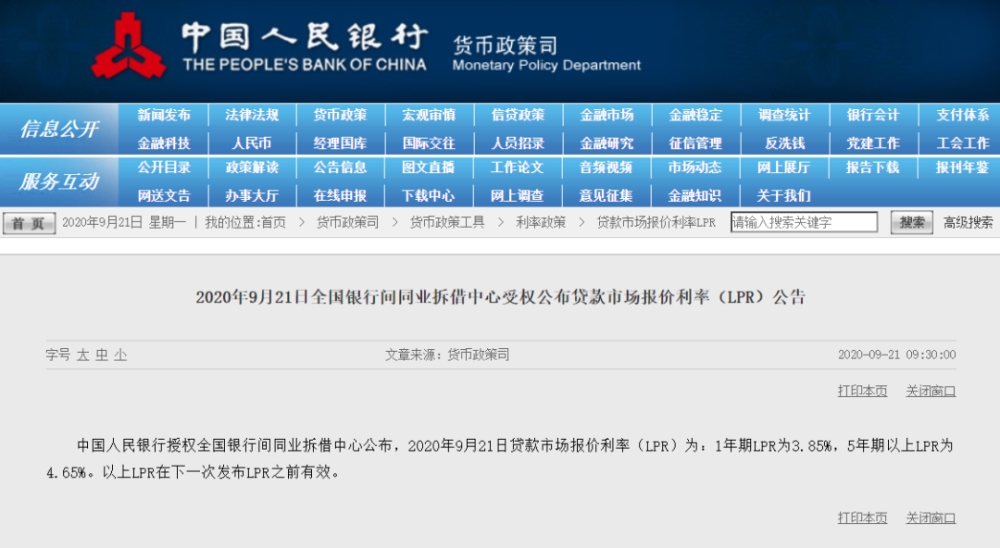Visit 网上调查 page
Screen dimensions: 1000x548
(x=517, y=195)
